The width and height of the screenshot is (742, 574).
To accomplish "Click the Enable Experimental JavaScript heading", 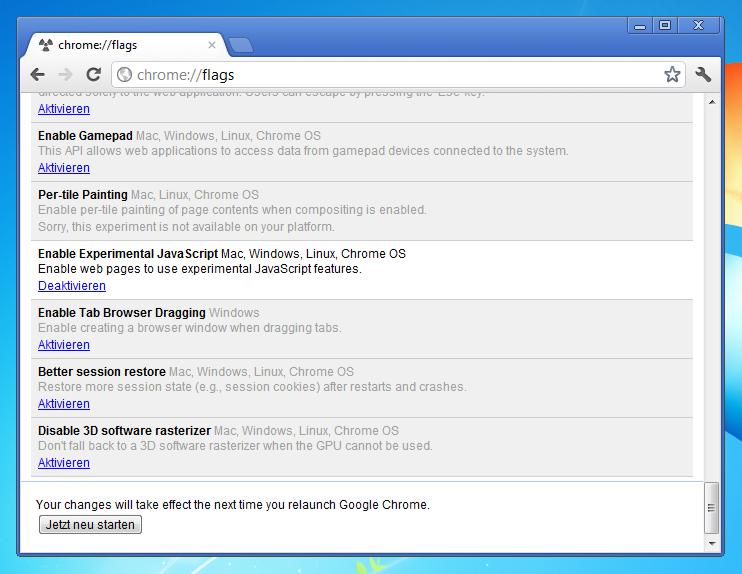I will [x=128, y=254].
